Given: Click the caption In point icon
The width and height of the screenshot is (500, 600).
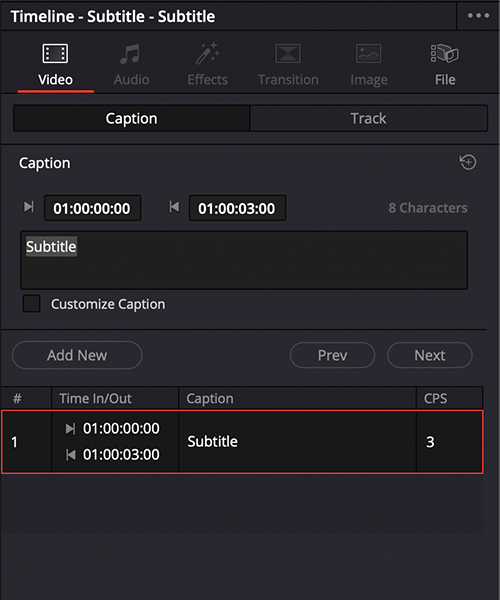Looking at the screenshot, I should pyautogui.click(x=29, y=207).
